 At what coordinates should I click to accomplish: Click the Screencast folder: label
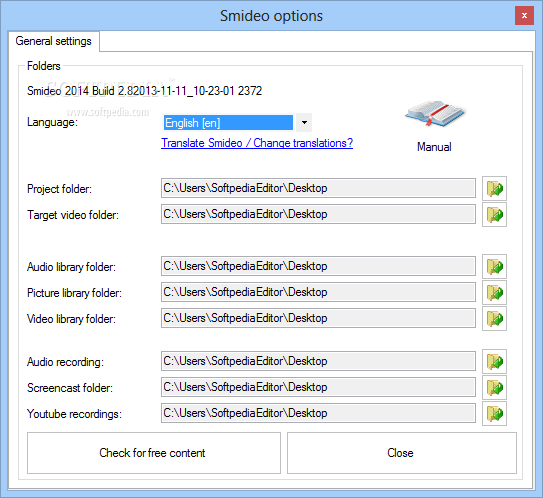coord(70,388)
